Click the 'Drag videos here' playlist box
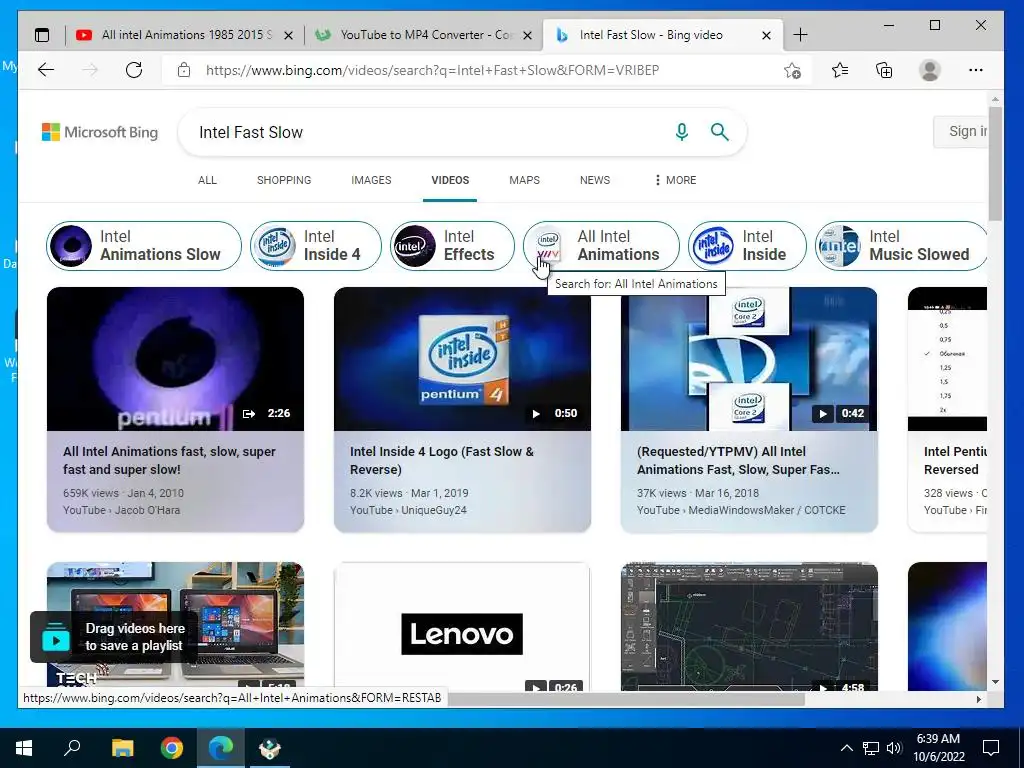Screen dimensions: 1024x768 (114, 637)
